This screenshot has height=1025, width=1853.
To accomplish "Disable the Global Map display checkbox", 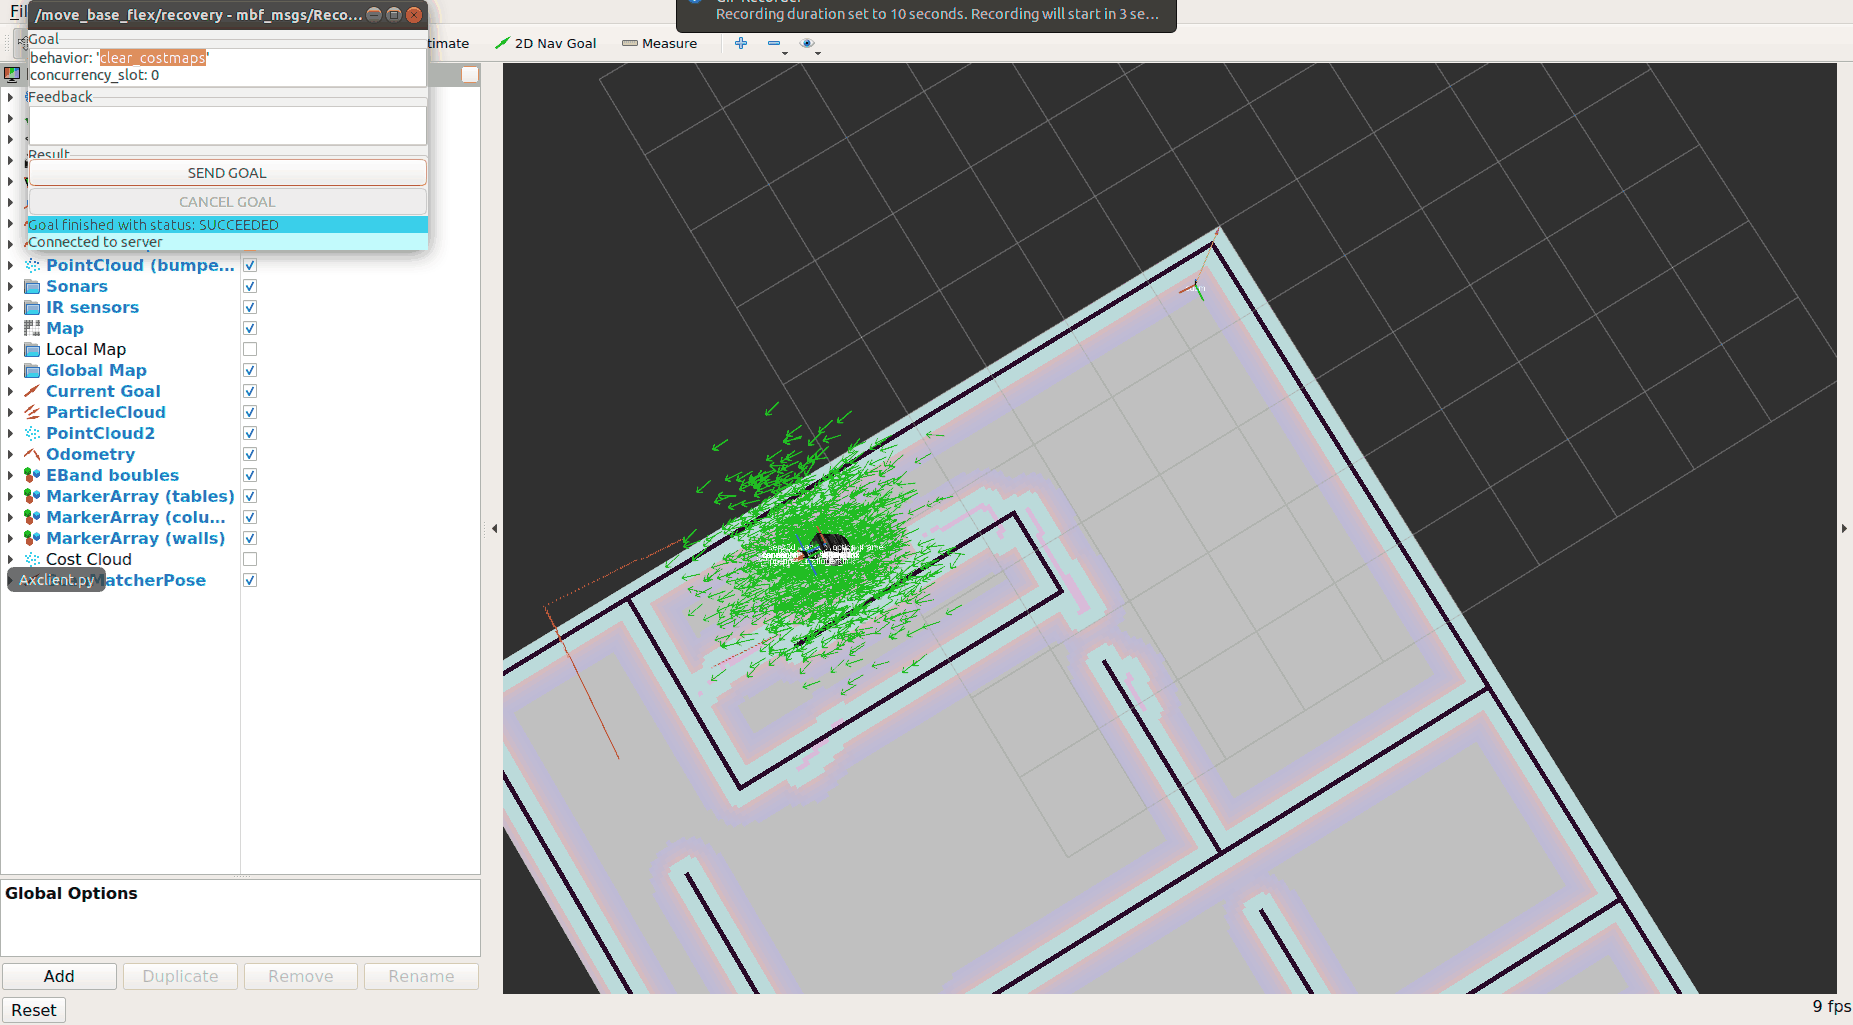I will point(249,370).
